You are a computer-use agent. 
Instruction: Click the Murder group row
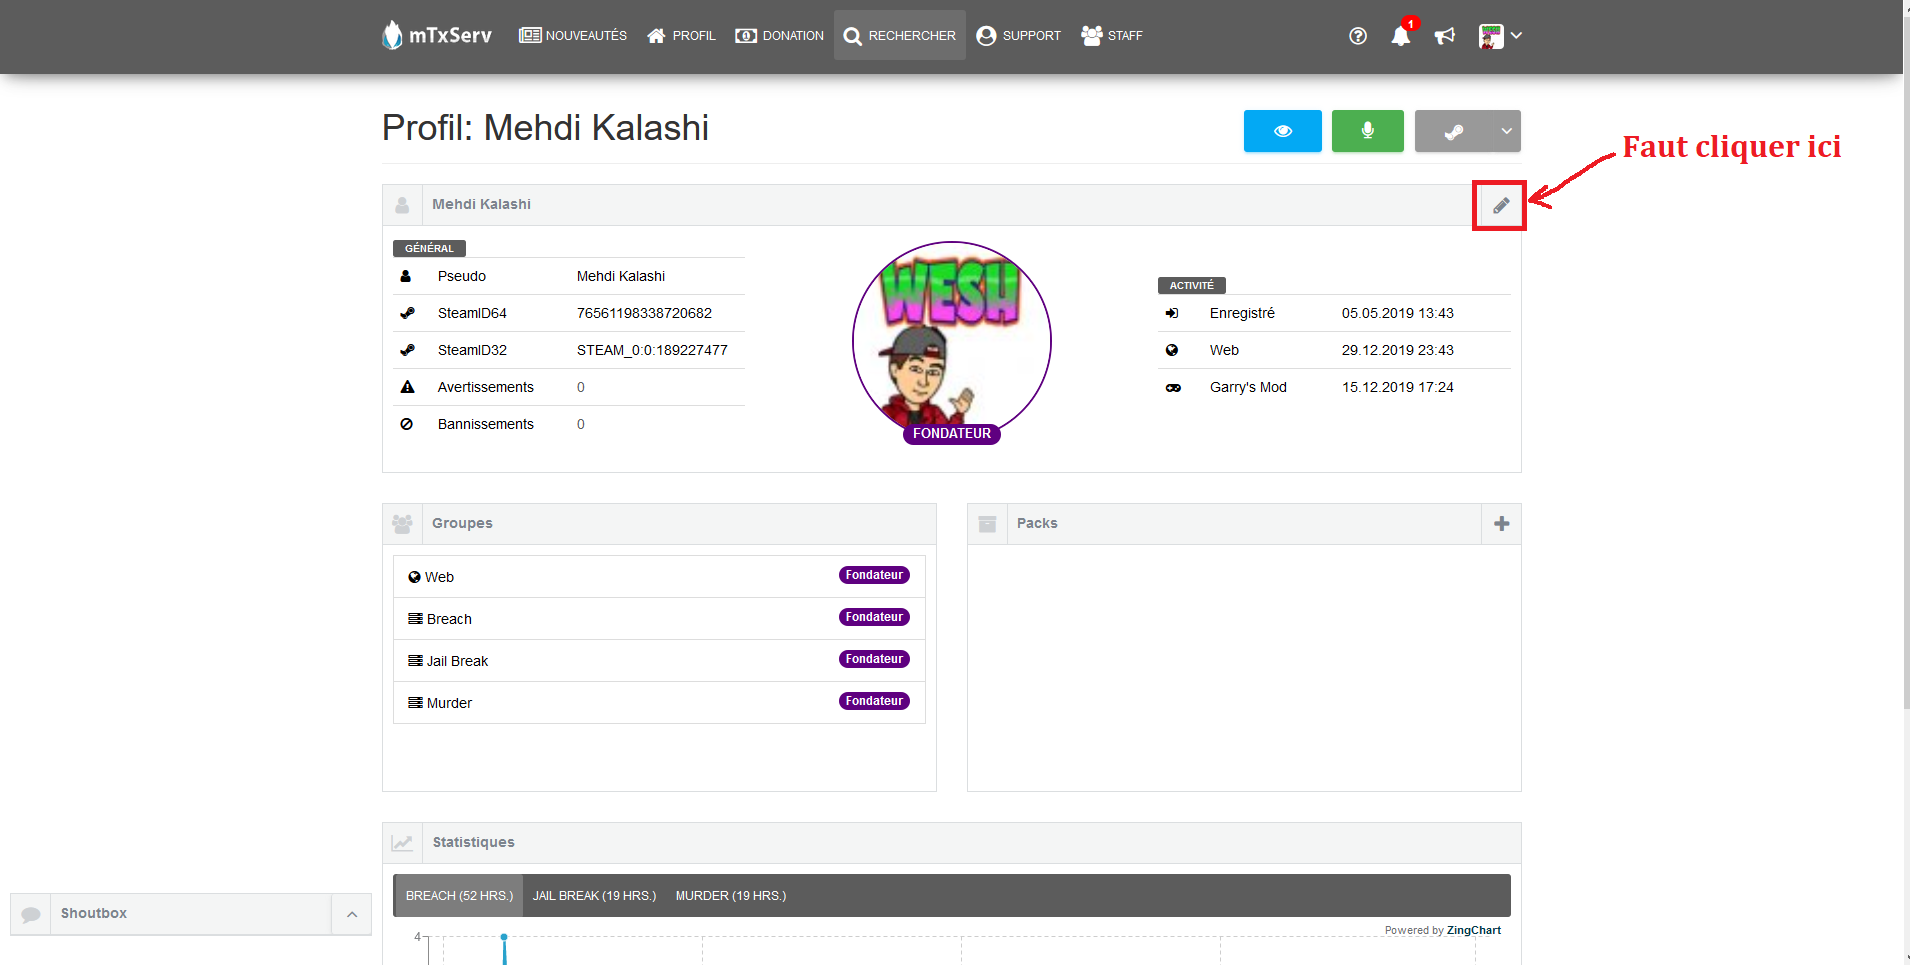659,703
